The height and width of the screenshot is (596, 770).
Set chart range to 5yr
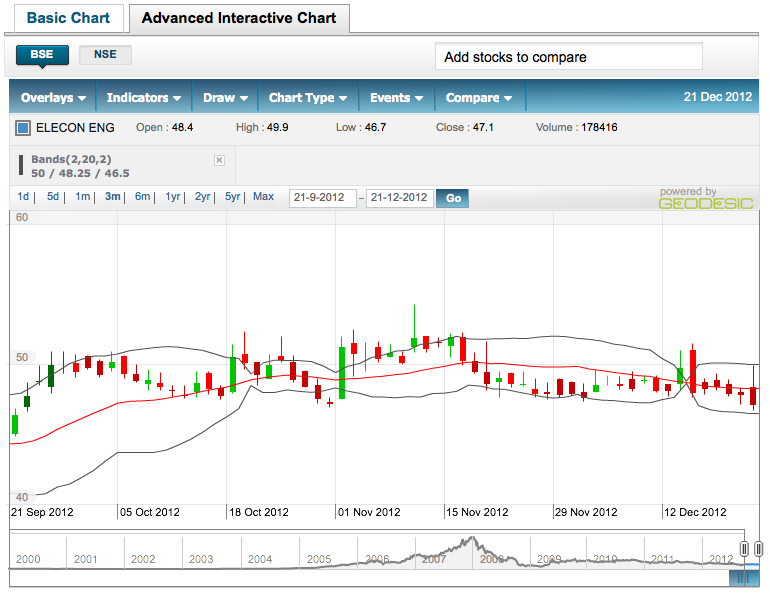232,196
